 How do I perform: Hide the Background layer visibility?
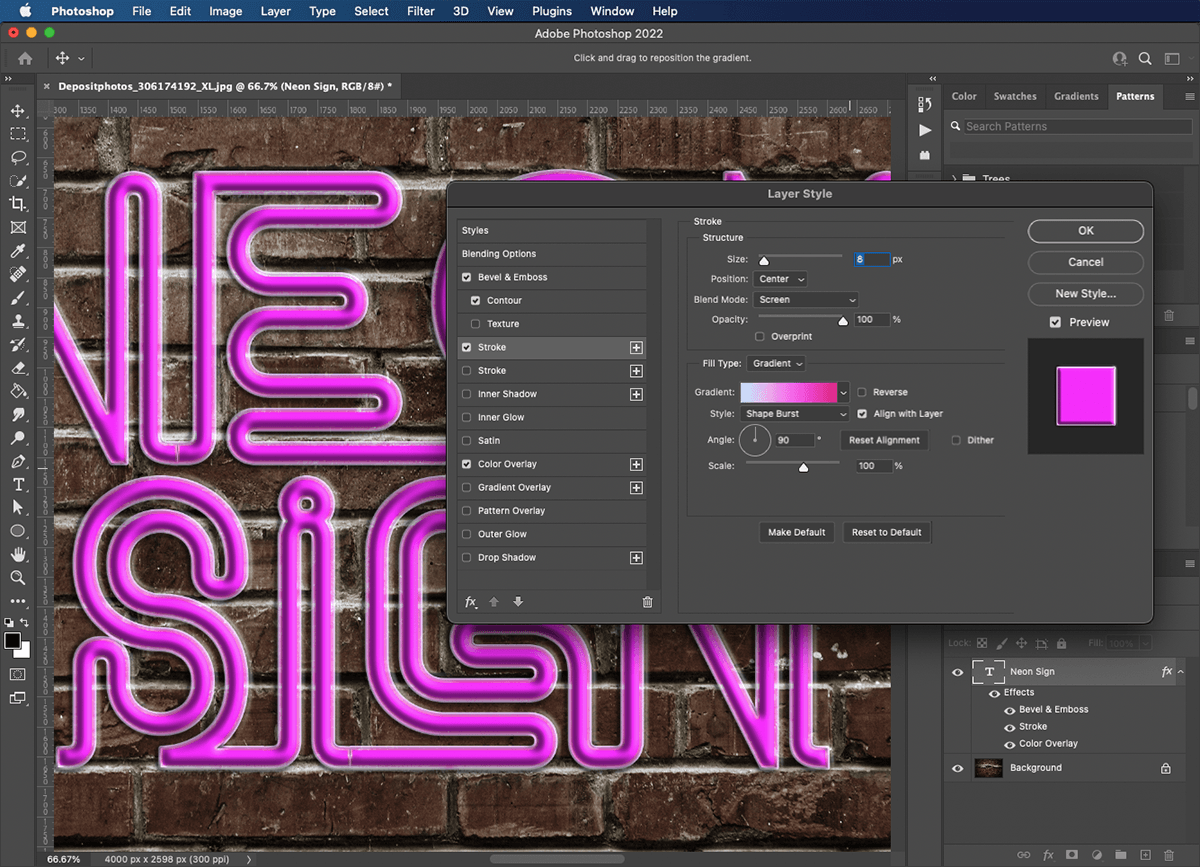click(957, 767)
